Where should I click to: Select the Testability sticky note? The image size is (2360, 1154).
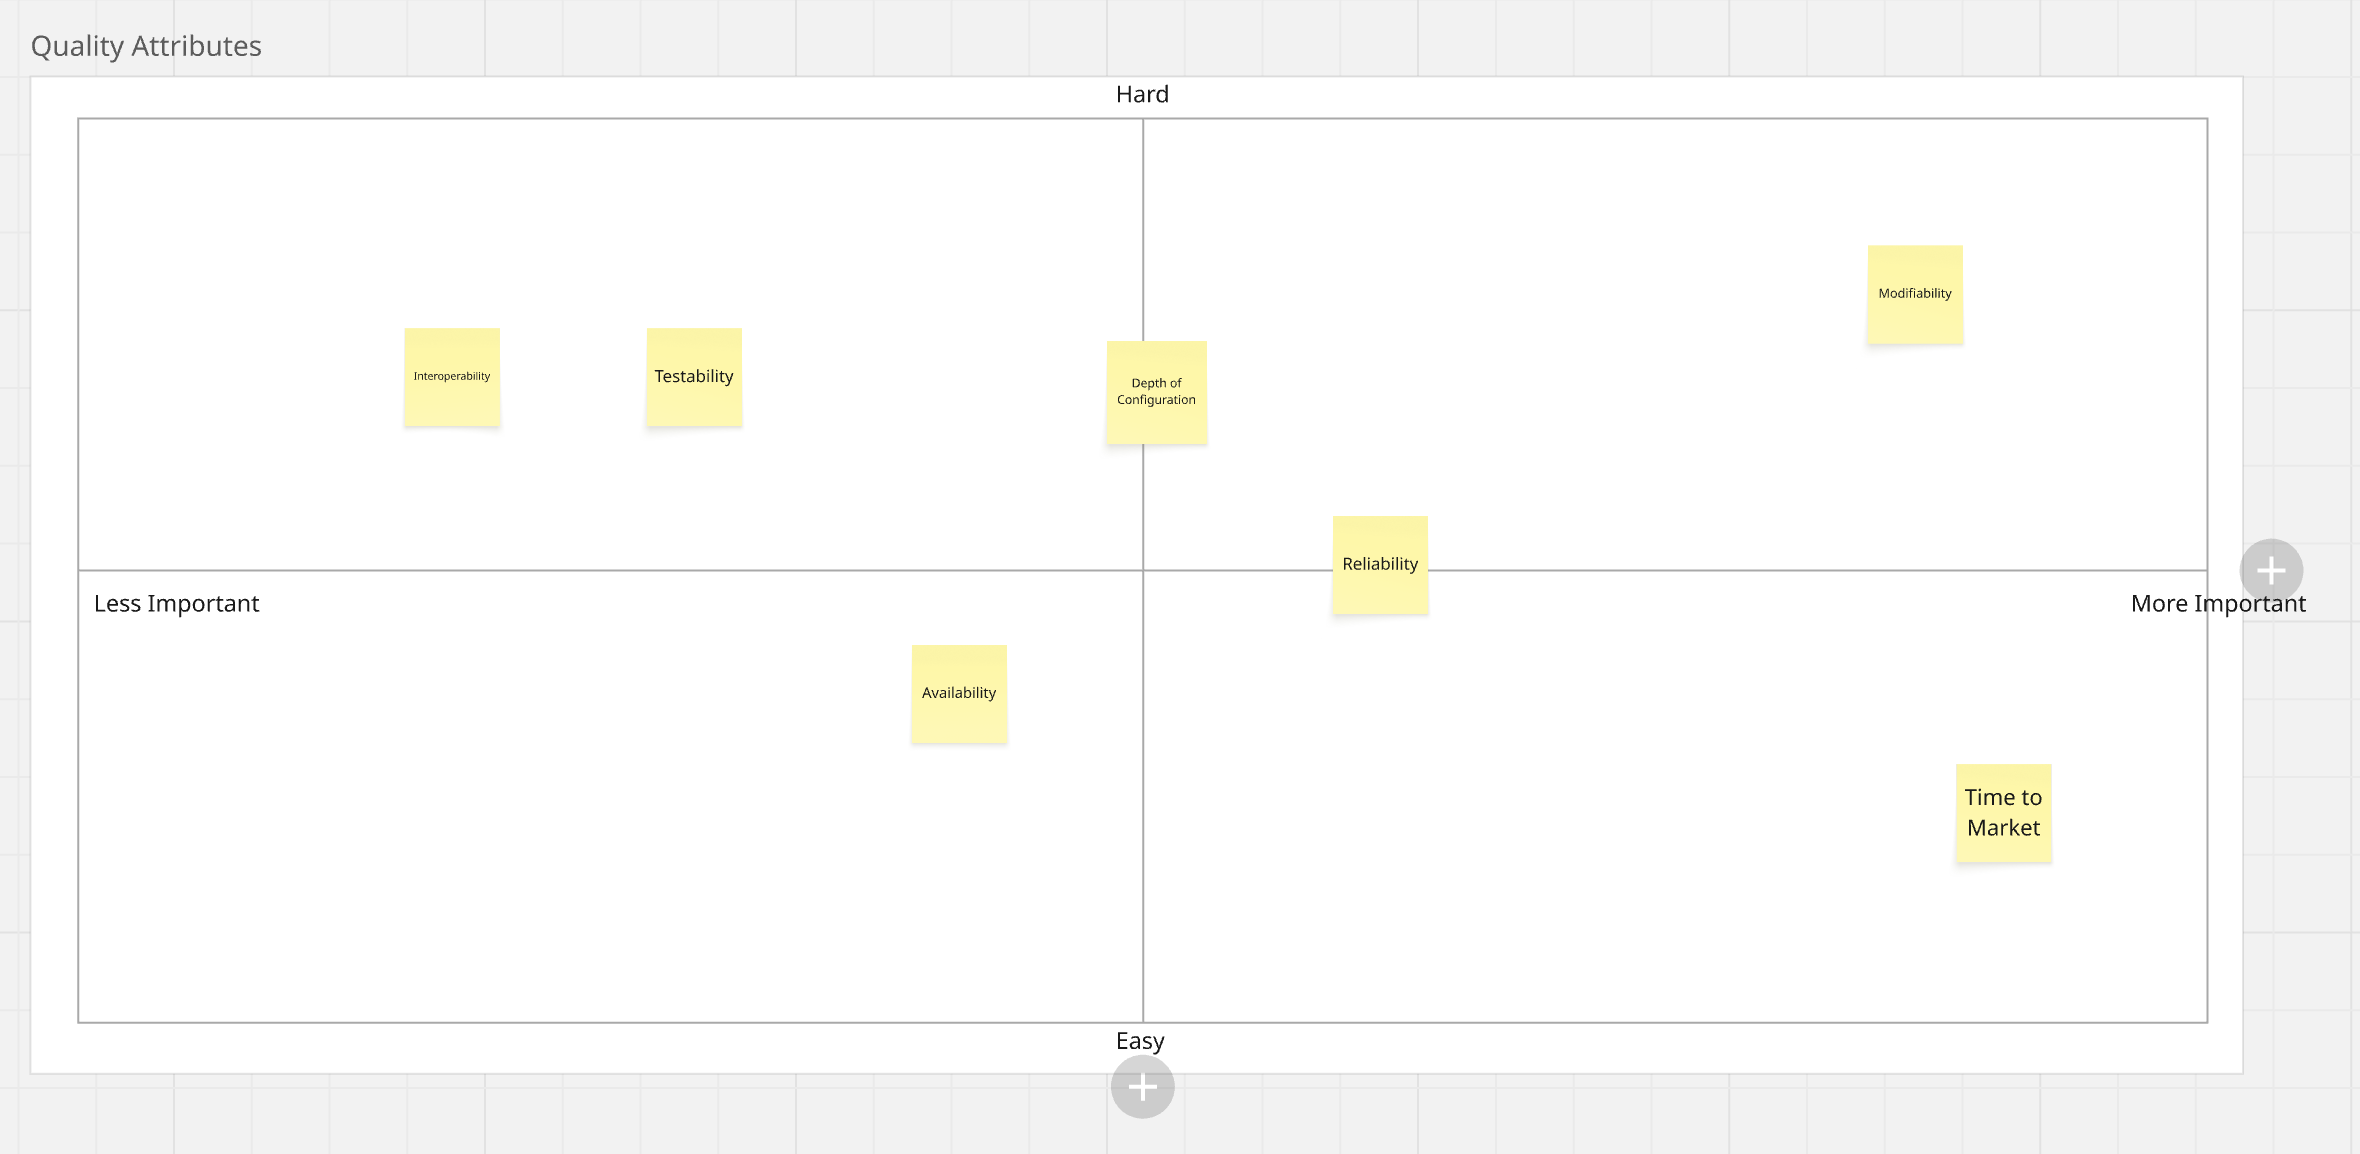click(x=694, y=377)
